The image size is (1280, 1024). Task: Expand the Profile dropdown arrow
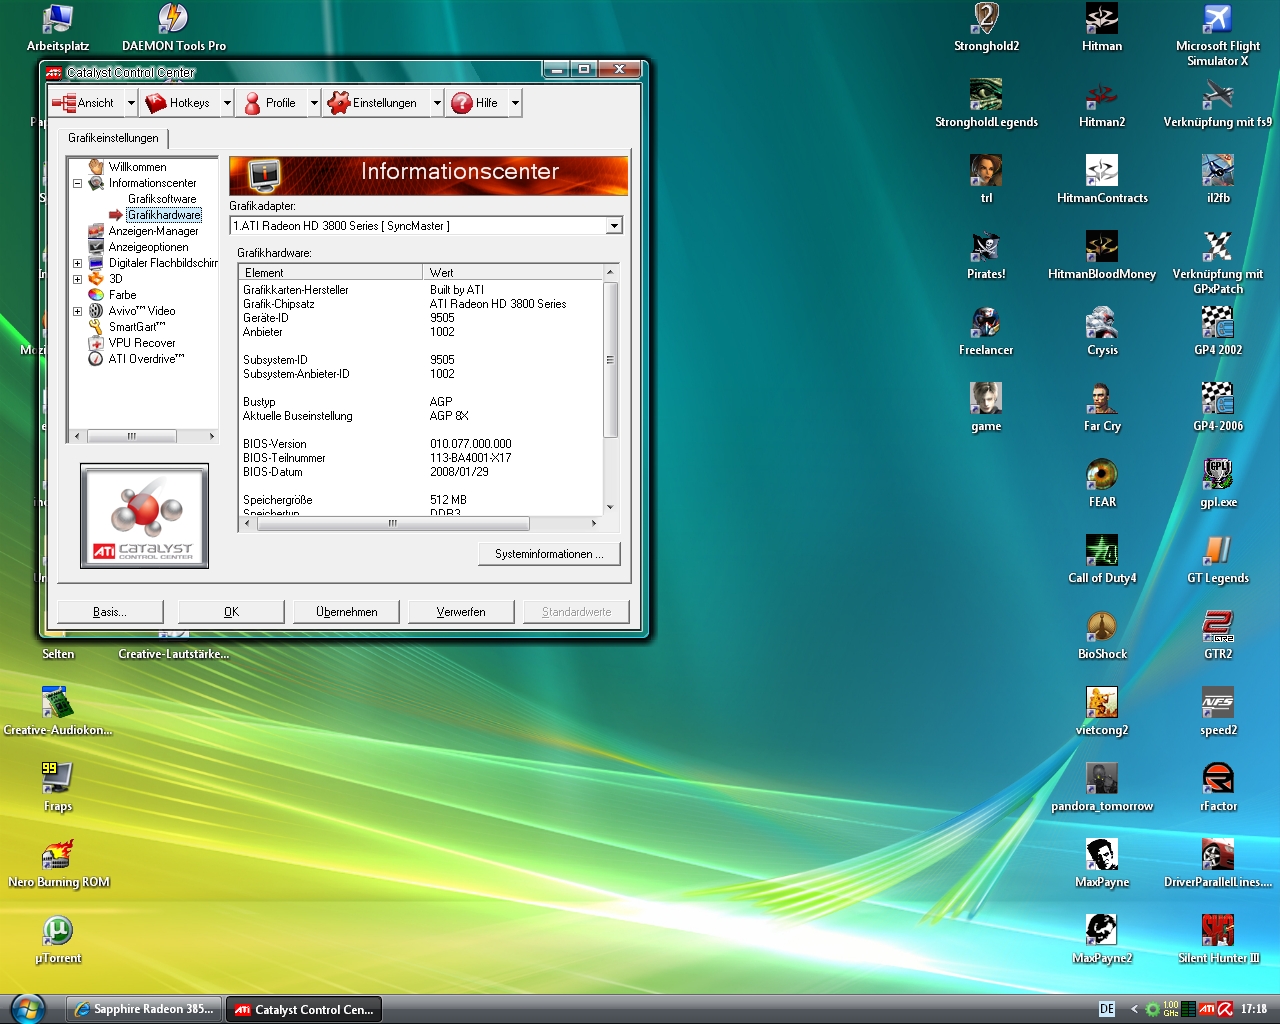click(314, 103)
